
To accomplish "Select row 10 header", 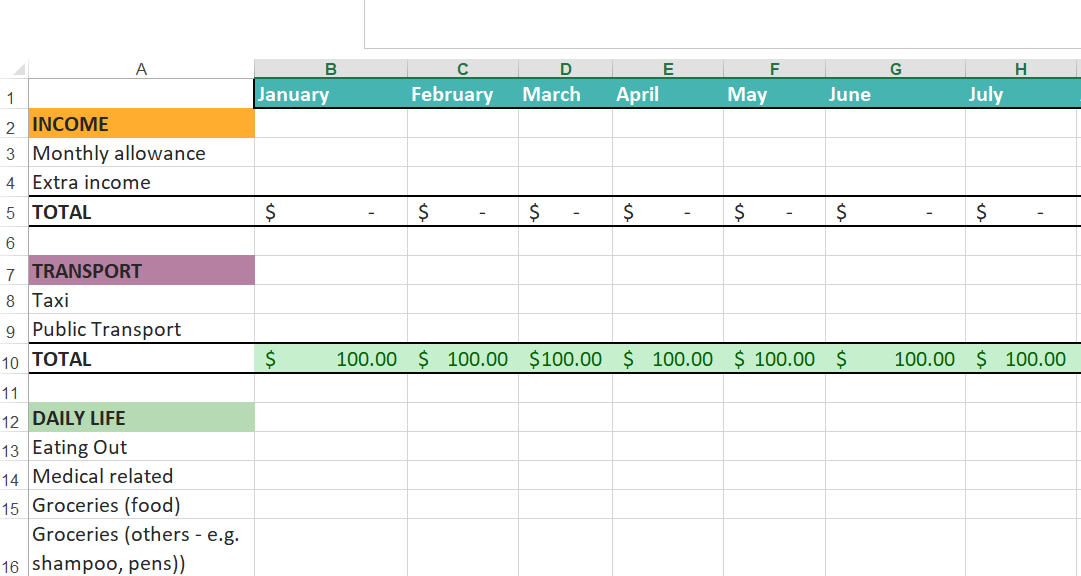I will pos(10,360).
